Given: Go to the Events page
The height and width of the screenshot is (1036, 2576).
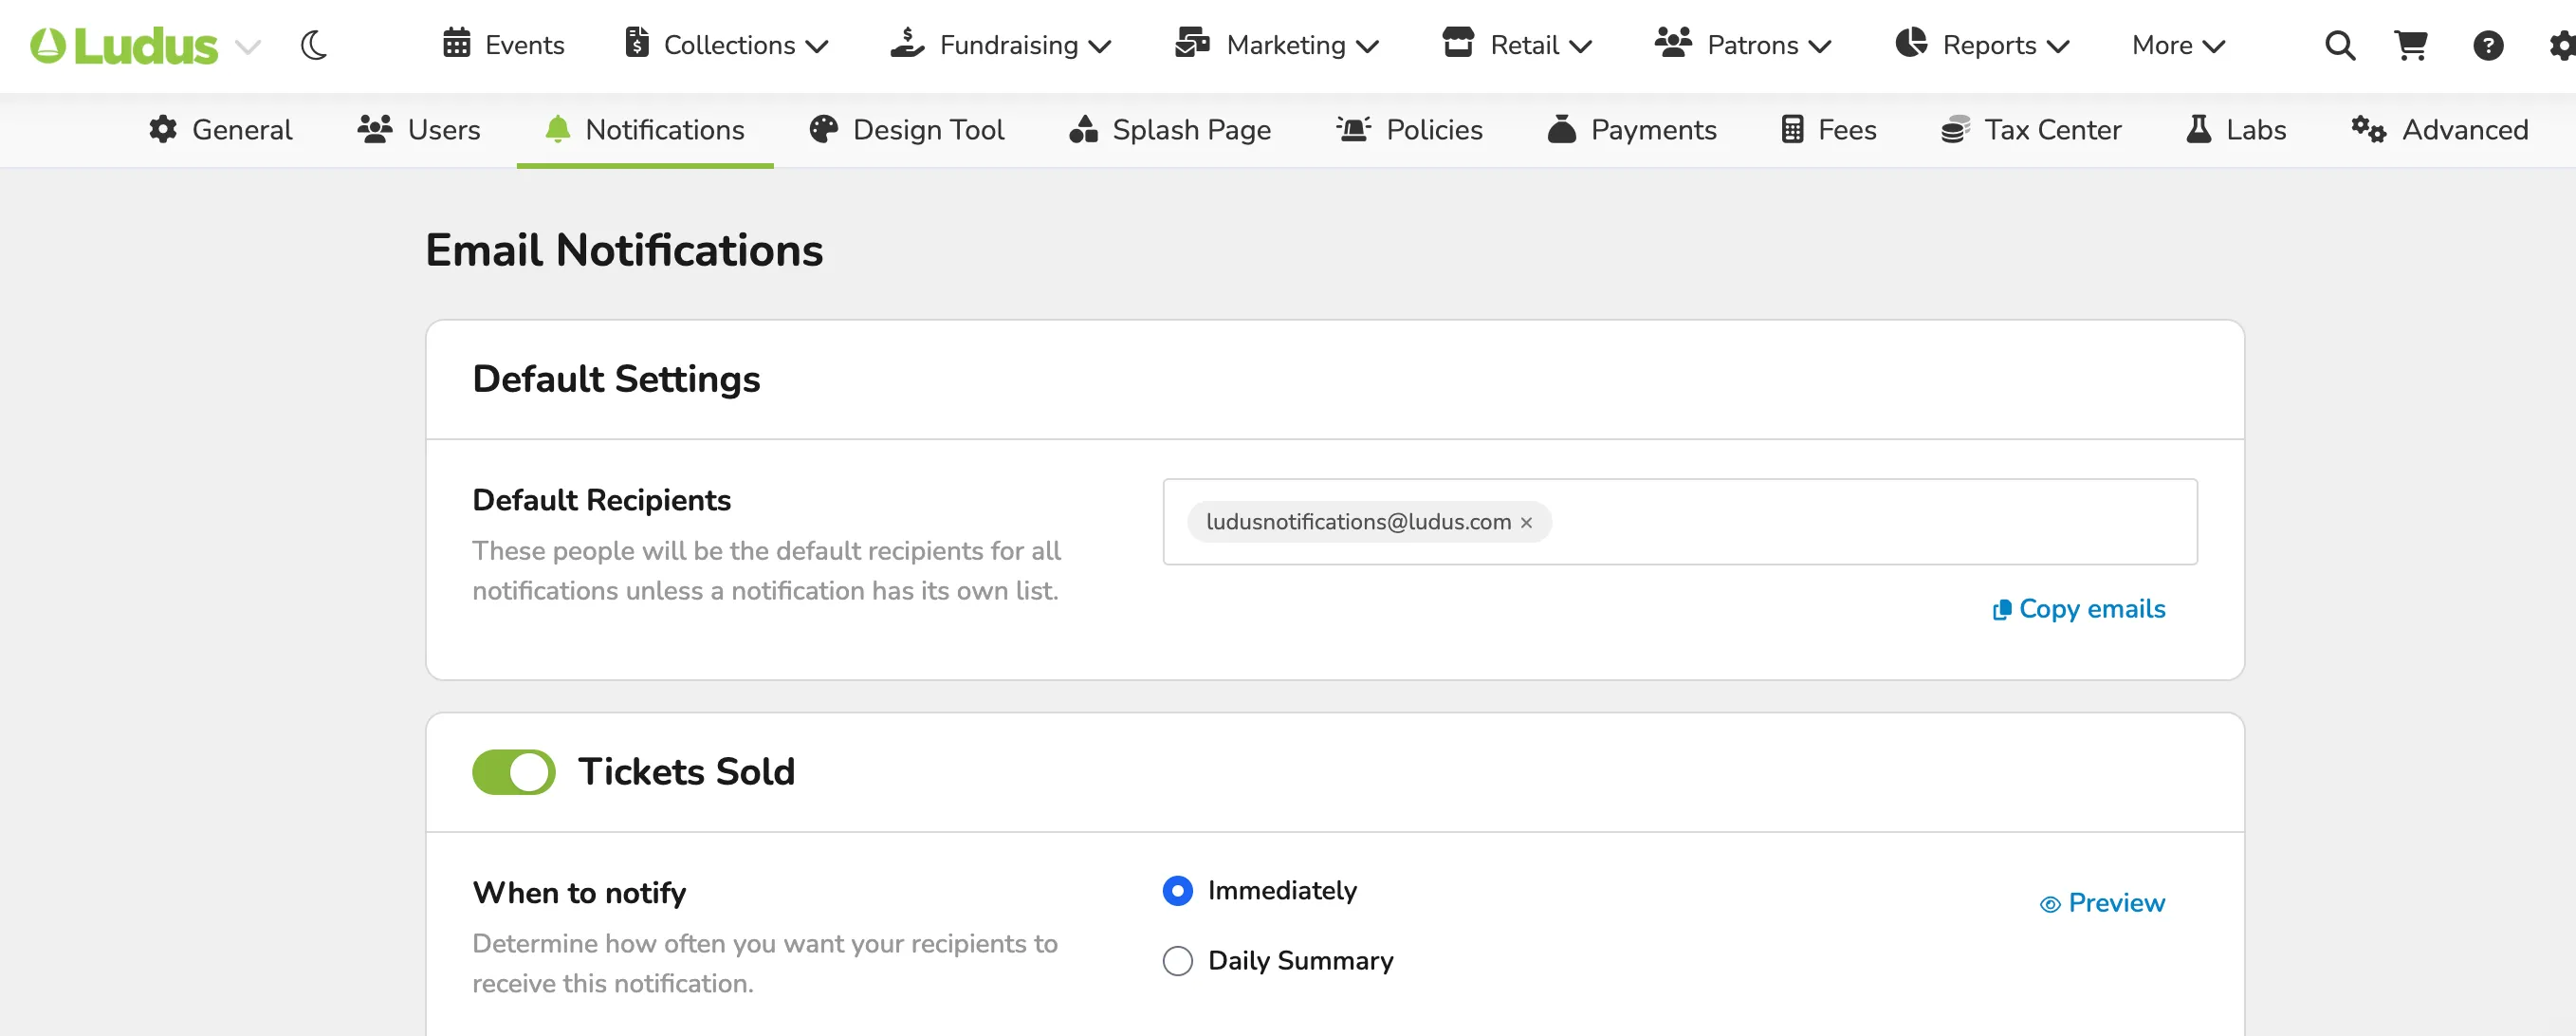Looking at the screenshot, I should [x=504, y=45].
